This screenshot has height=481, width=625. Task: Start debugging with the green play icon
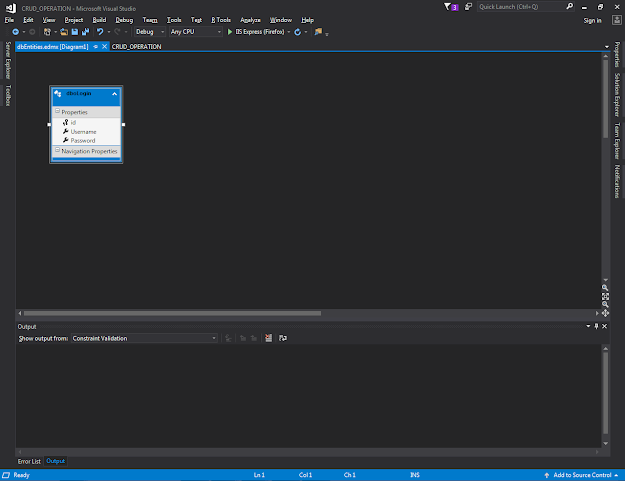(230, 32)
